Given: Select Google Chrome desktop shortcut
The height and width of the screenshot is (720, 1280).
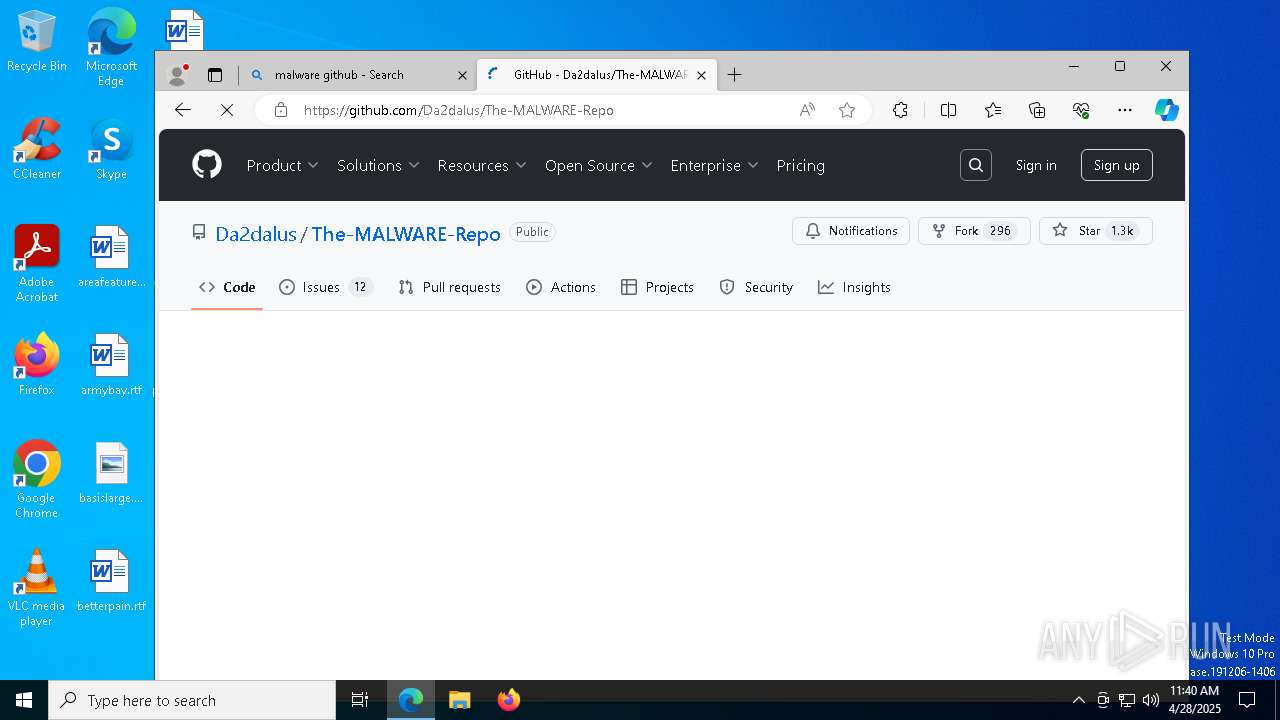Looking at the screenshot, I should [x=37, y=480].
